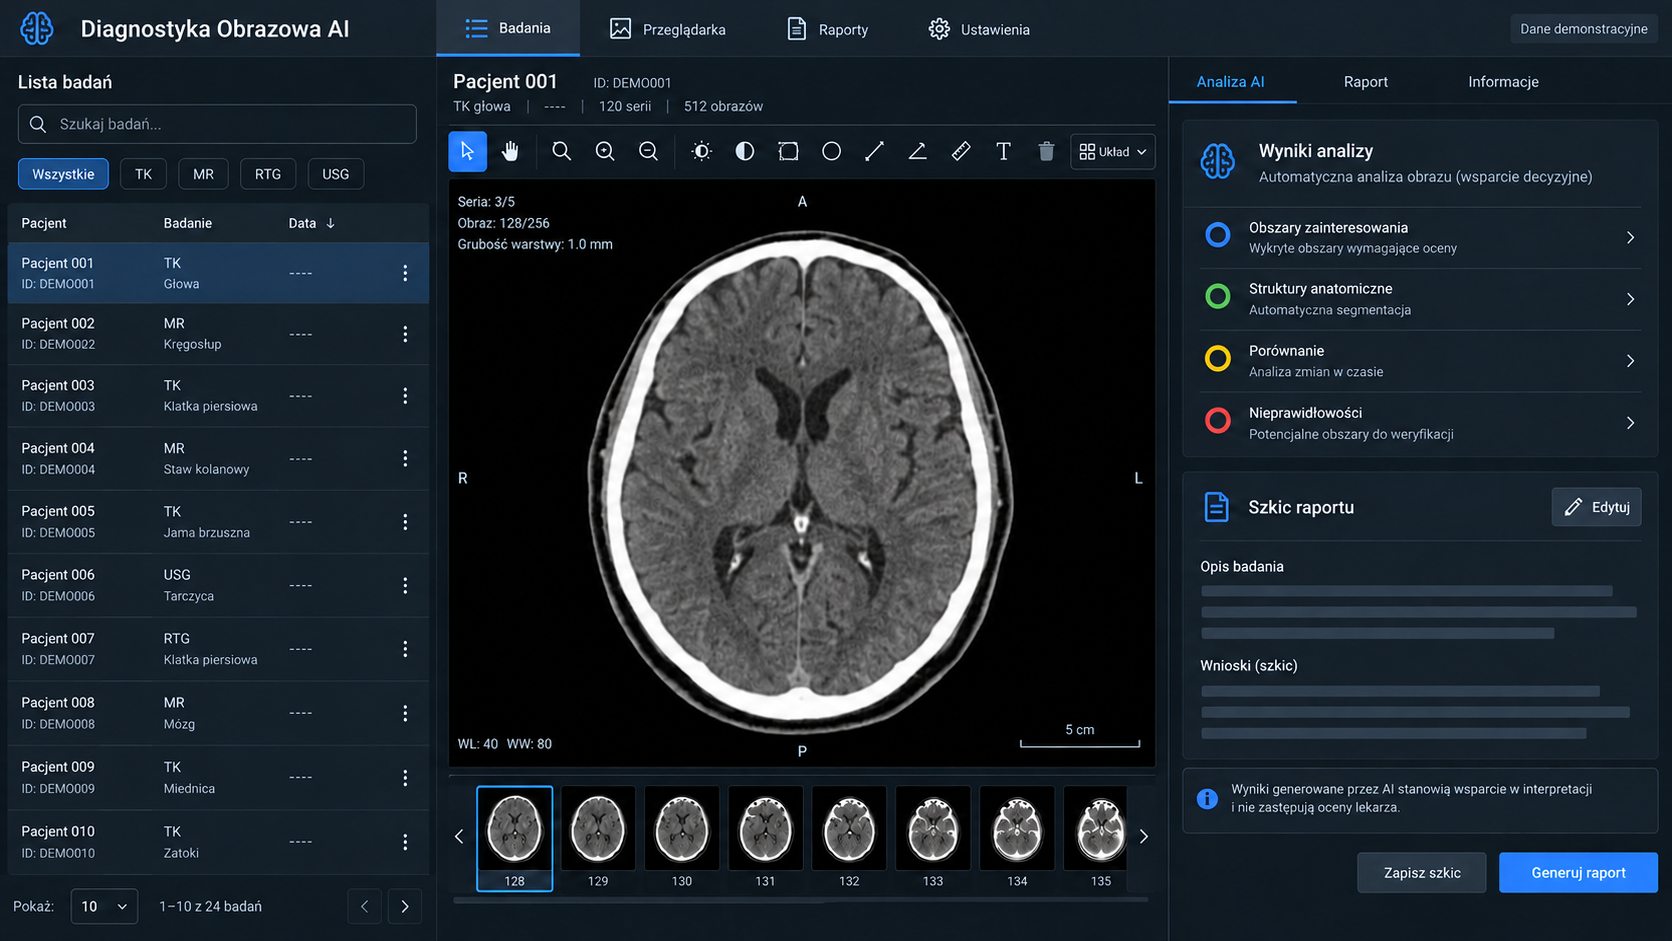
Task: Switch to the Informacje panel tab
Action: coord(1503,82)
